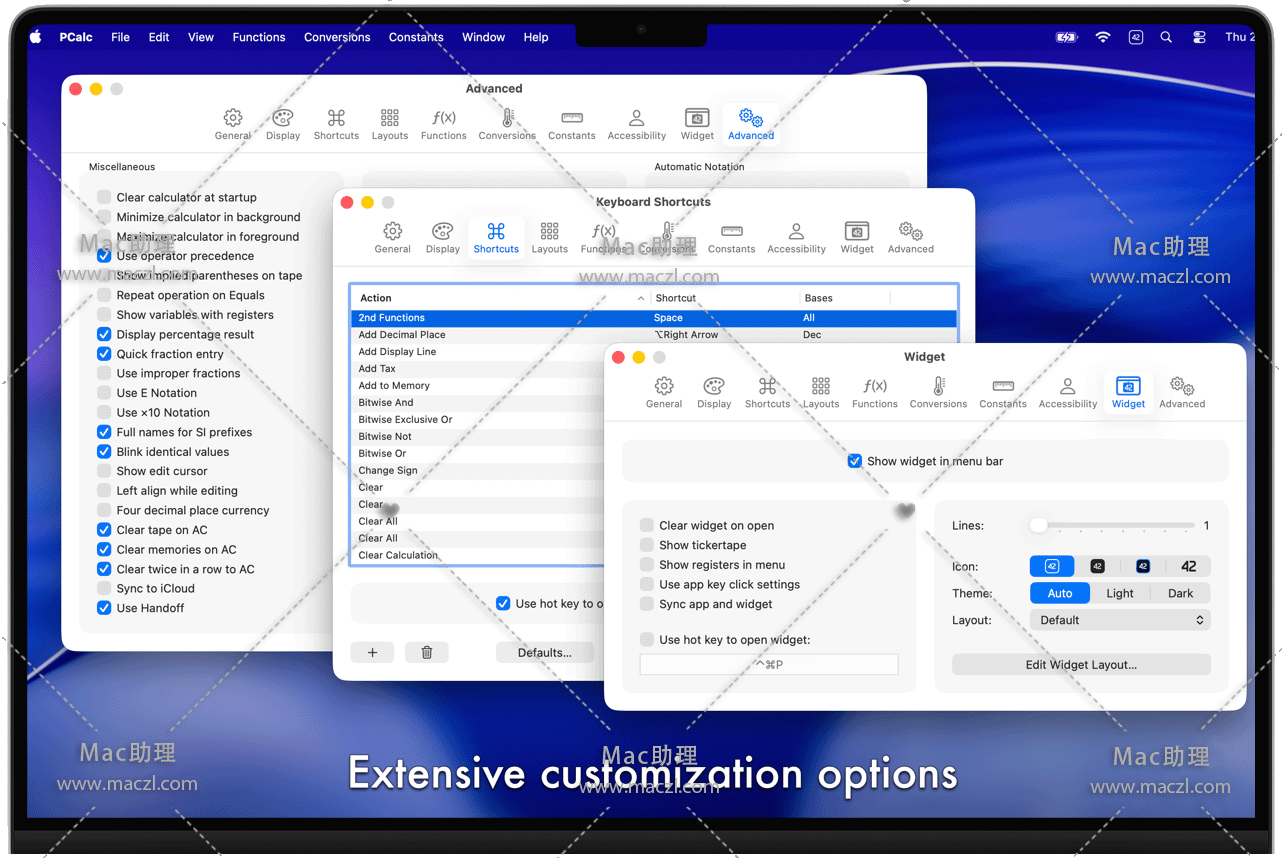1282x858 pixels.
Task: Click Functions f(x) icon in Advanced window
Action: point(443,124)
